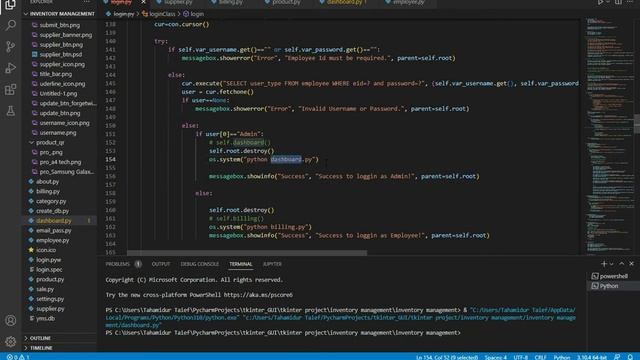Open sale.py in explorer
Image resolution: width=640 pixels, height=360 pixels.
pyautogui.click(x=45, y=289)
